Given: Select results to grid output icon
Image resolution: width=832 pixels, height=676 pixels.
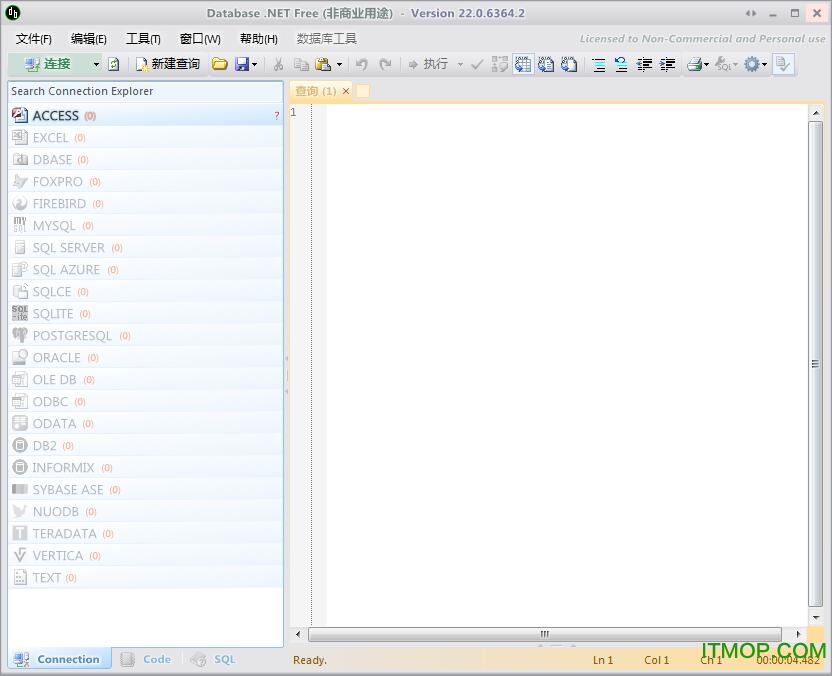Looking at the screenshot, I should pyautogui.click(x=523, y=64).
